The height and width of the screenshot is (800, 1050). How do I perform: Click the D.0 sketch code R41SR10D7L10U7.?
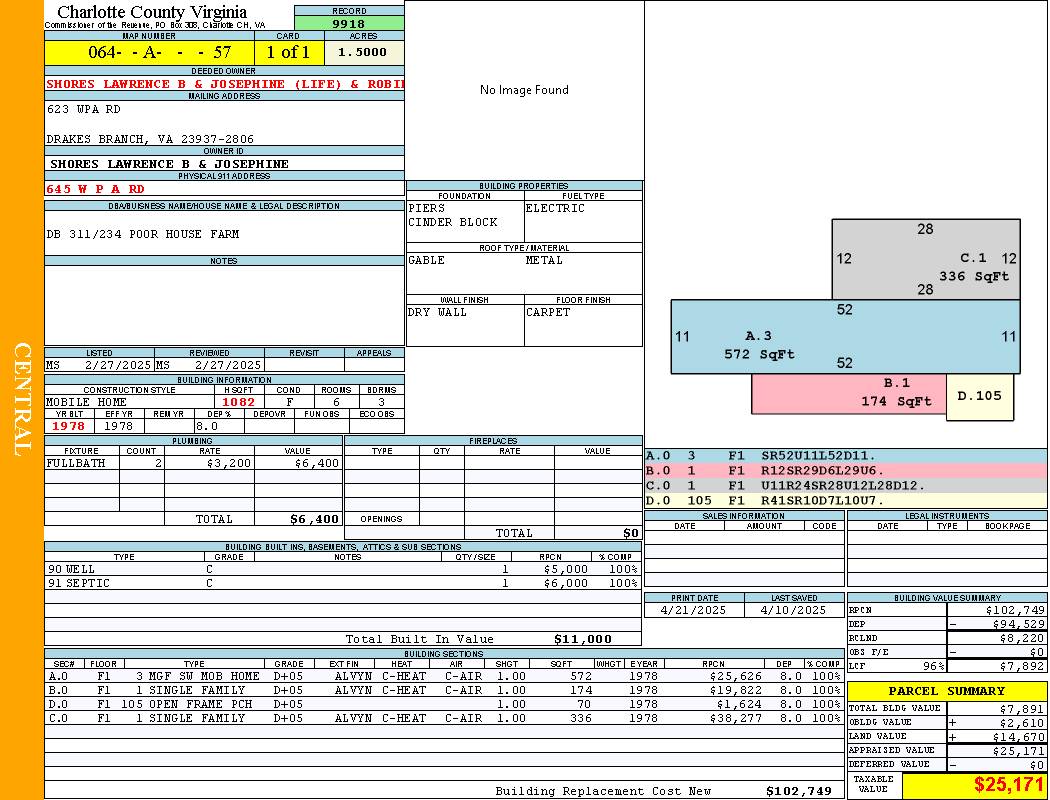point(822,500)
